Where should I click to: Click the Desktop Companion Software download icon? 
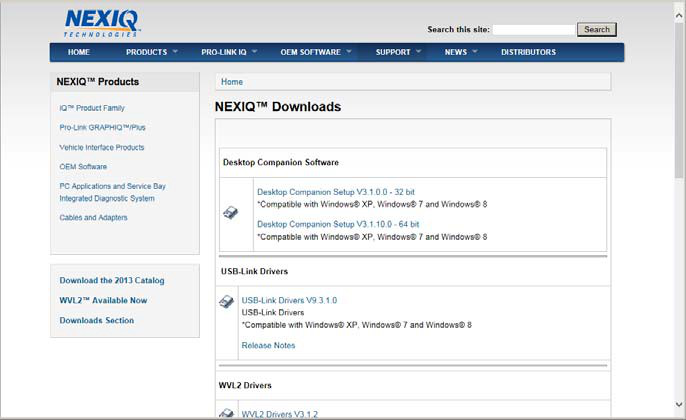click(x=230, y=213)
